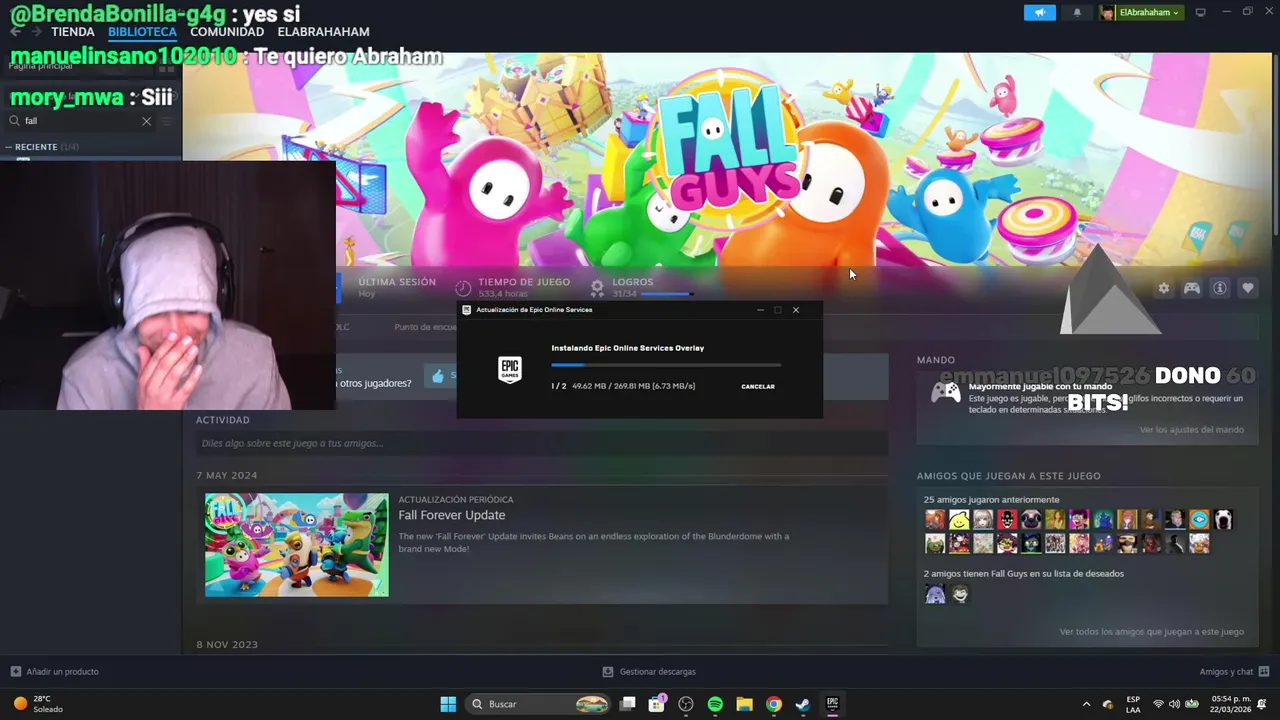Open the COMUNIDAD tab
The image size is (1280, 720).
coord(227,32)
